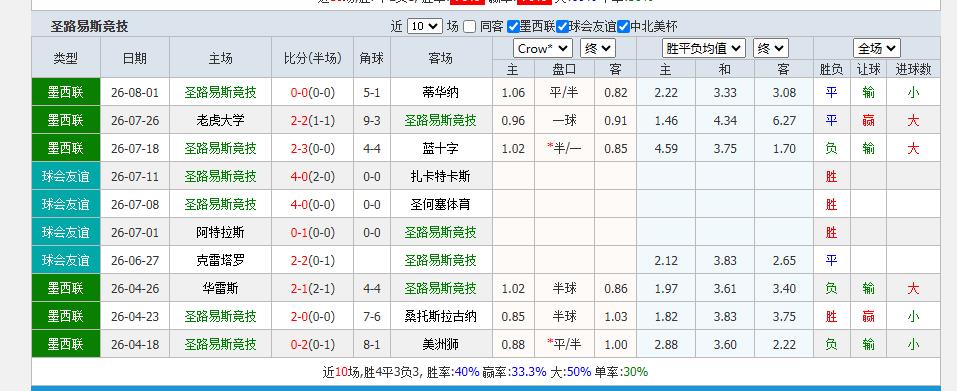957x391 pixels.
Task: Click the 角球 column header
Action: (x=372, y=59)
